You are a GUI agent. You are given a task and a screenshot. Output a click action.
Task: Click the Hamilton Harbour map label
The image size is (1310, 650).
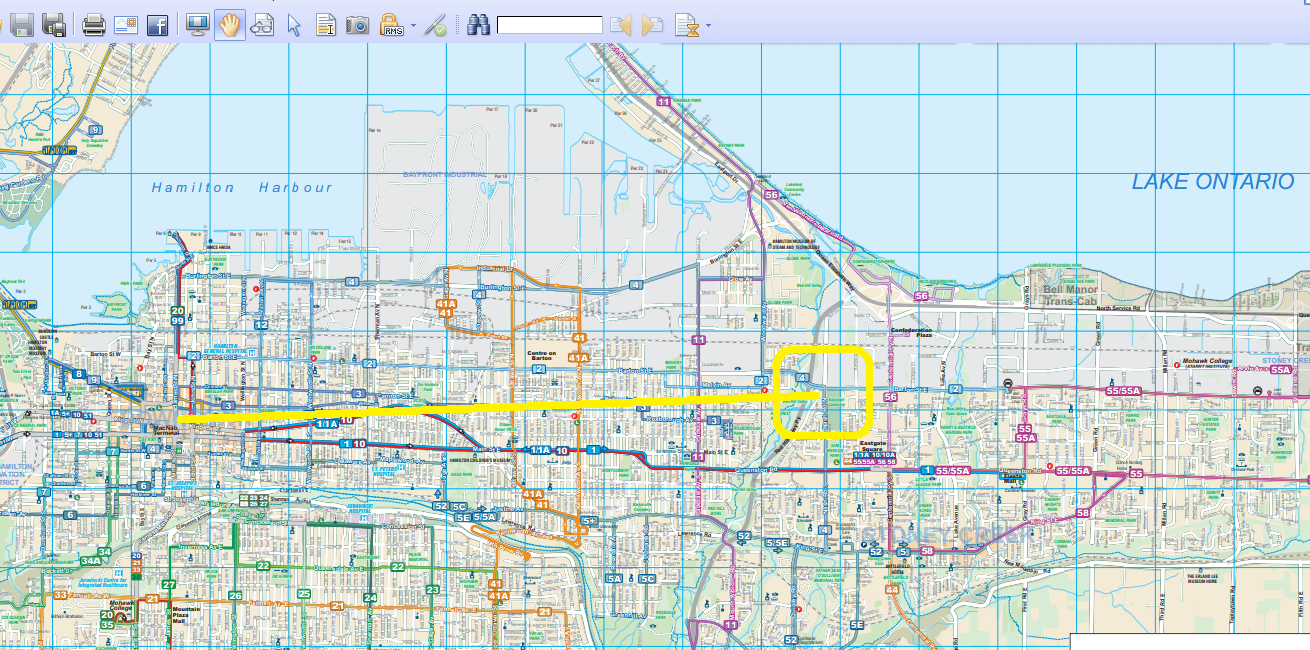(241, 187)
